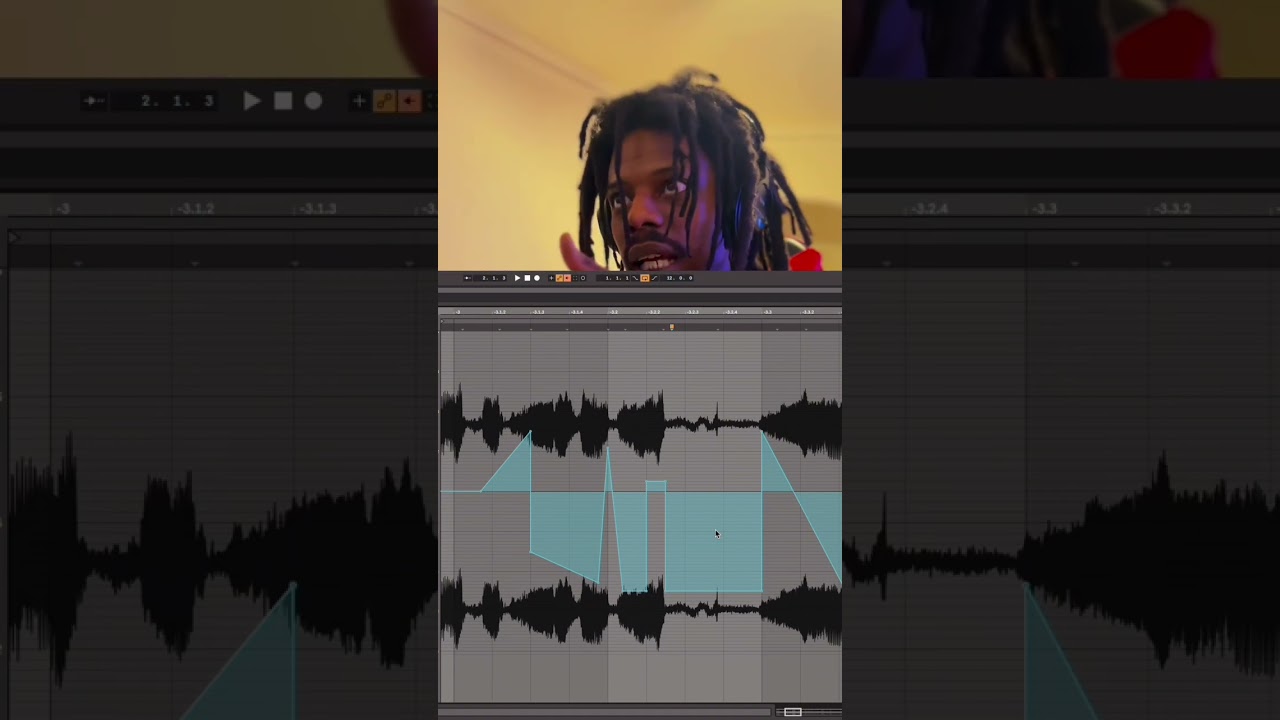Click the Re-enable Automation red arrow icon
Image resolution: width=1280 pixels, height=720 pixels.
click(x=567, y=278)
